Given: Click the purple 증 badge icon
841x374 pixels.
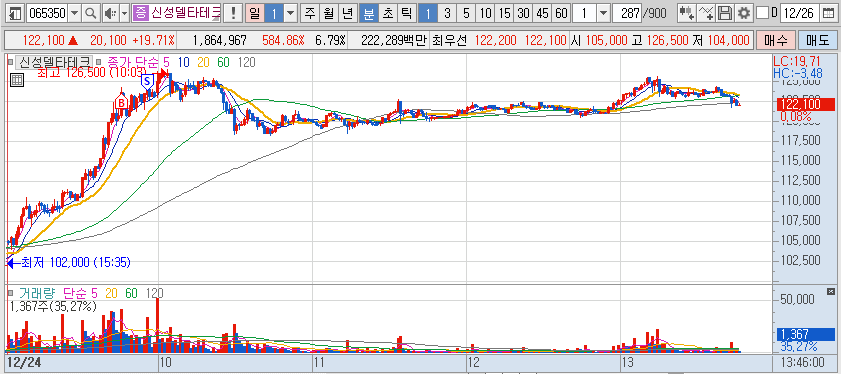Looking at the screenshot, I should [x=141, y=13].
